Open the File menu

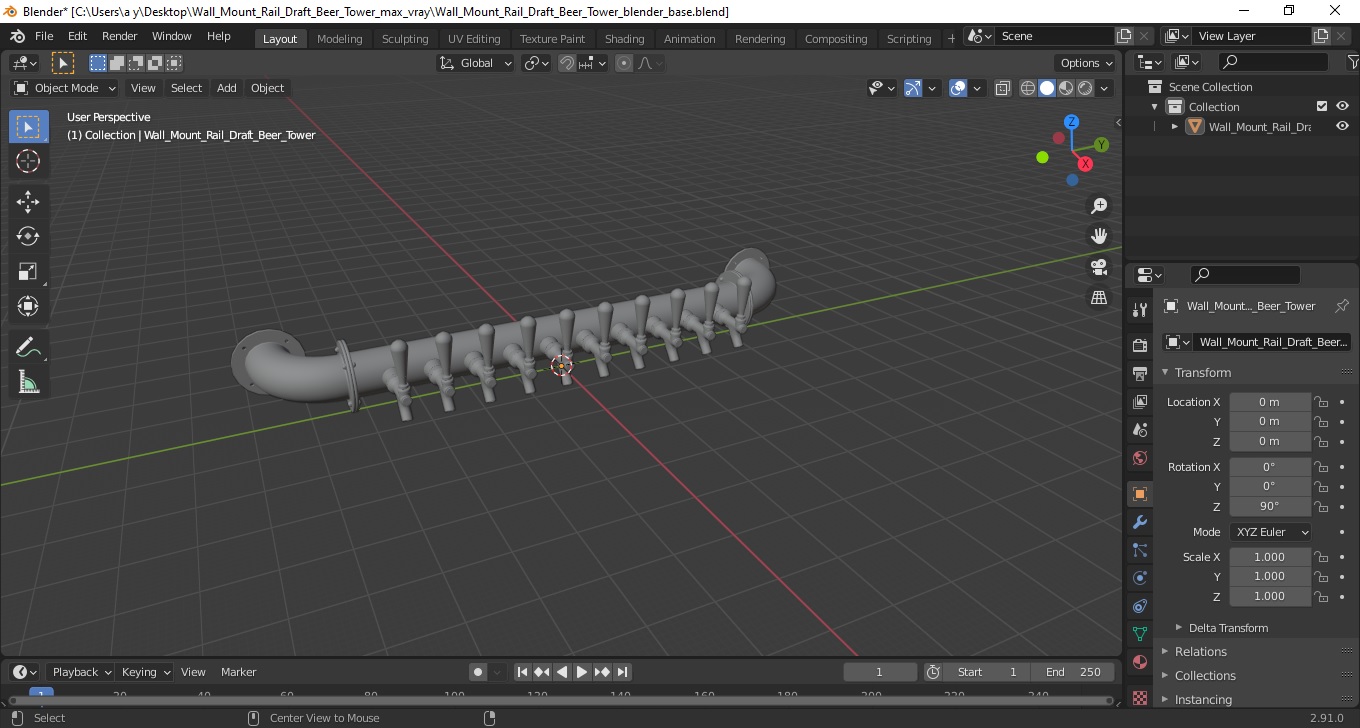point(44,36)
